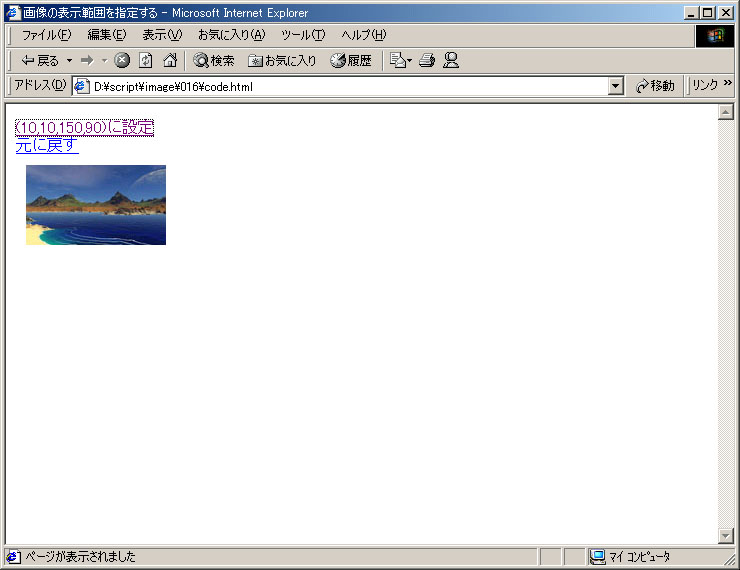Screen dimensions: 740x570
Task: Click the Messenger person icon
Action: (451, 60)
